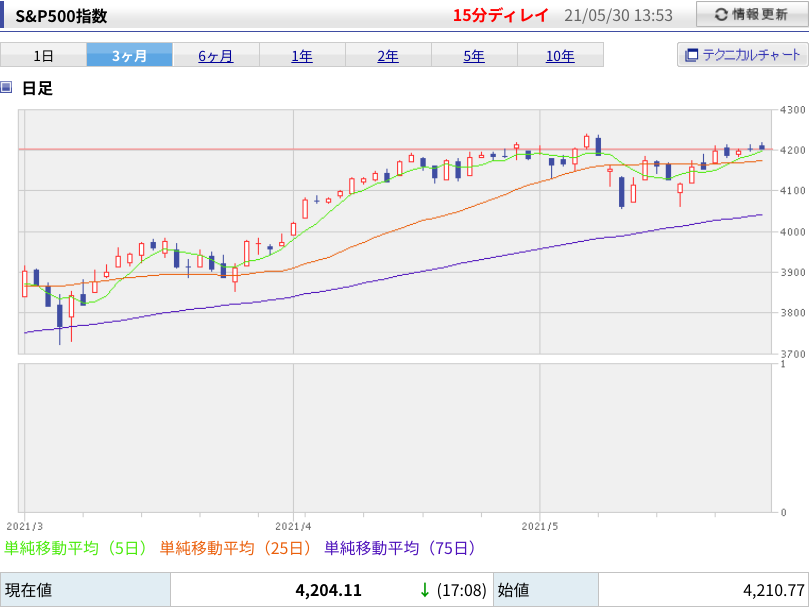Click the 2021/5 x-axis label

tap(539, 526)
